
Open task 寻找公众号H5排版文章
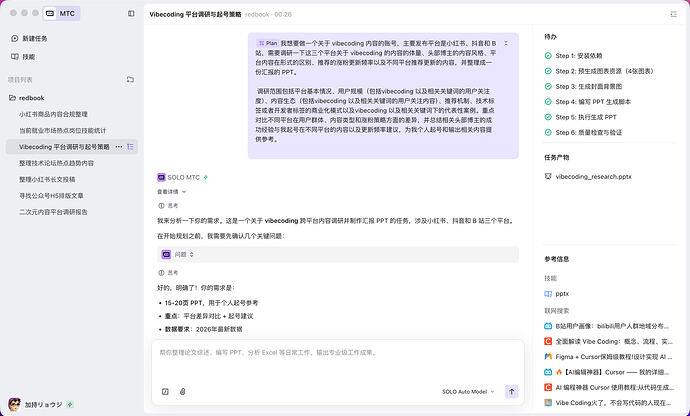51,195
